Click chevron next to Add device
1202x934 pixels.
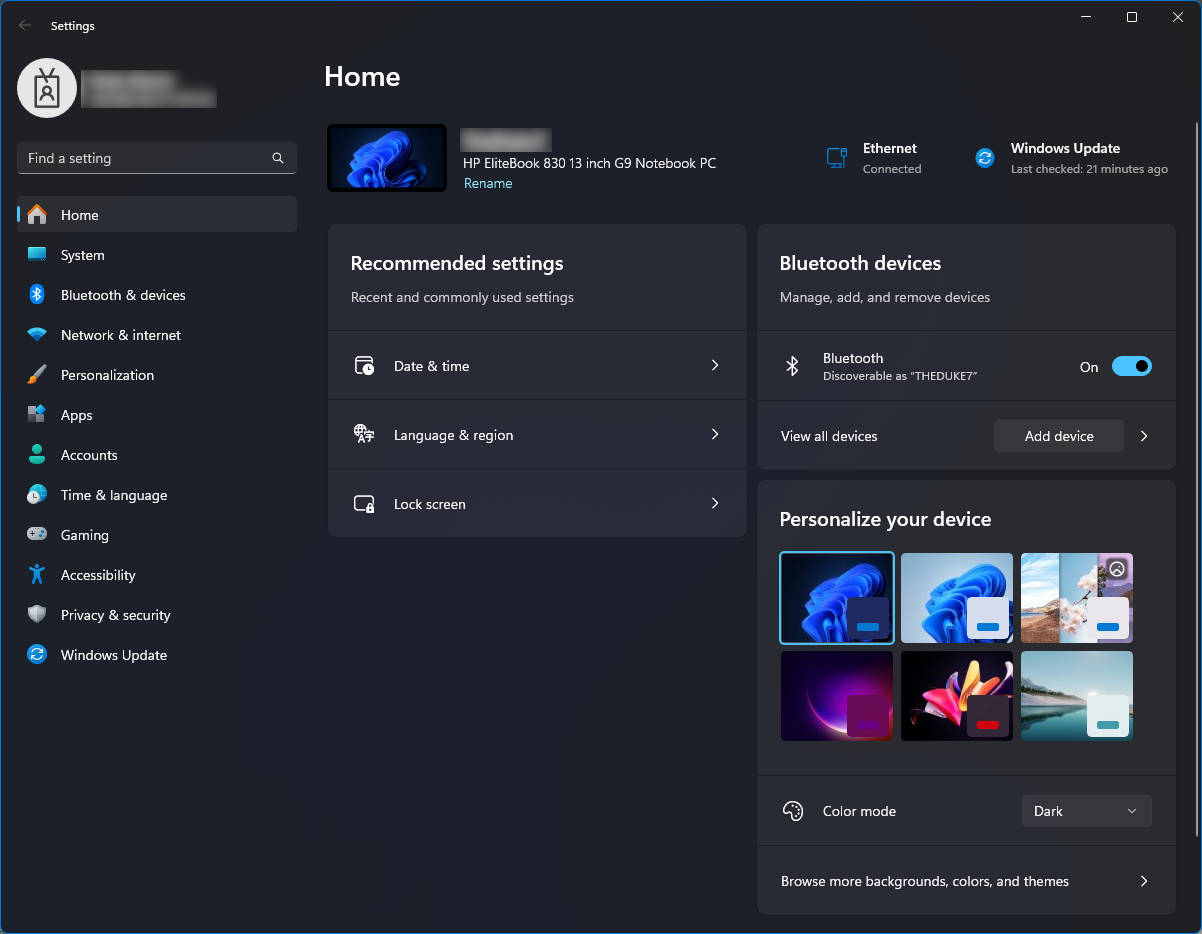1144,436
